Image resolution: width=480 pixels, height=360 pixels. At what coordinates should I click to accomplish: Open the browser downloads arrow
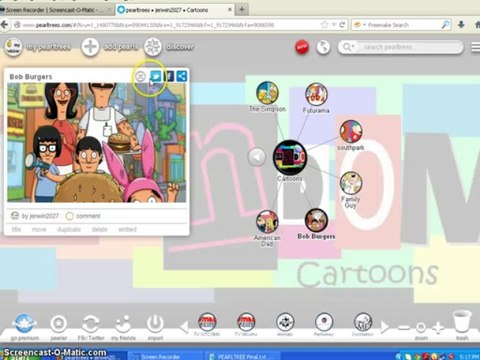461,25
